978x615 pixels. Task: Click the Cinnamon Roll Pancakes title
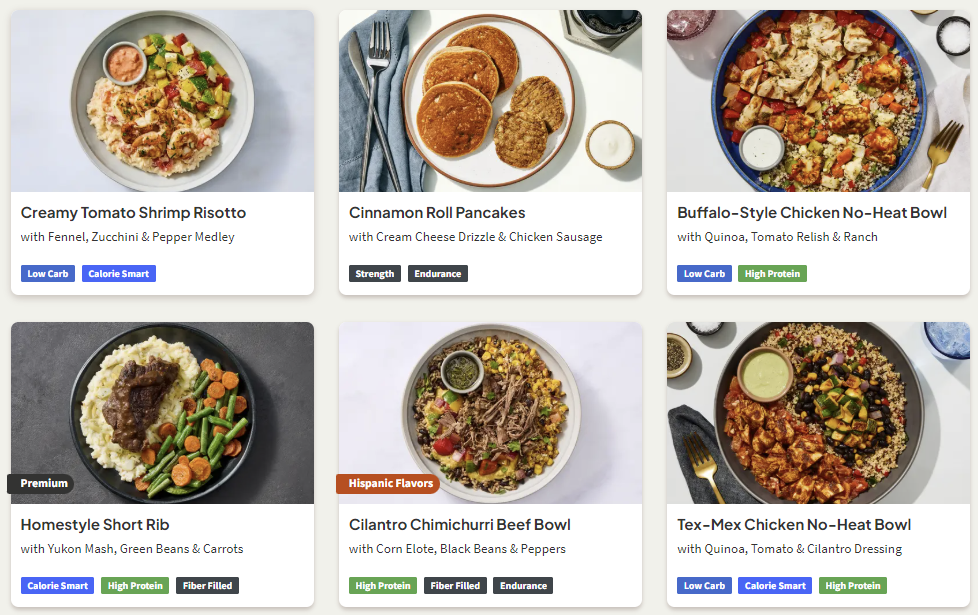pyautogui.click(x=437, y=213)
